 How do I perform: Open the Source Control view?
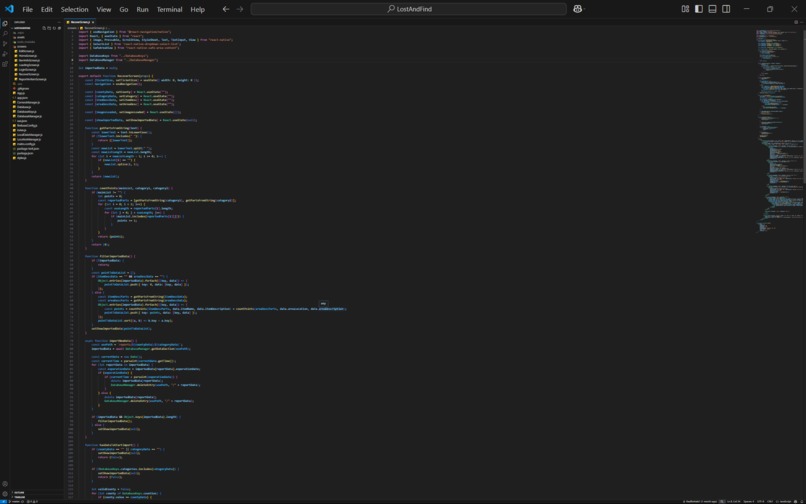5,44
